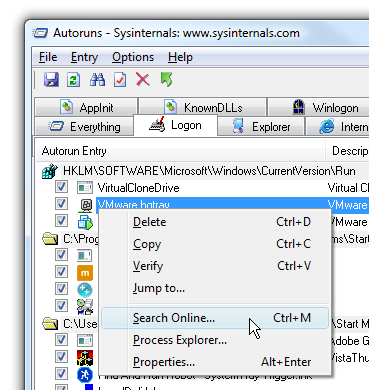The height and width of the screenshot is (390, 369).
Task: Uncheck the VMware hqtray checkbox
Action: point(61,204)
